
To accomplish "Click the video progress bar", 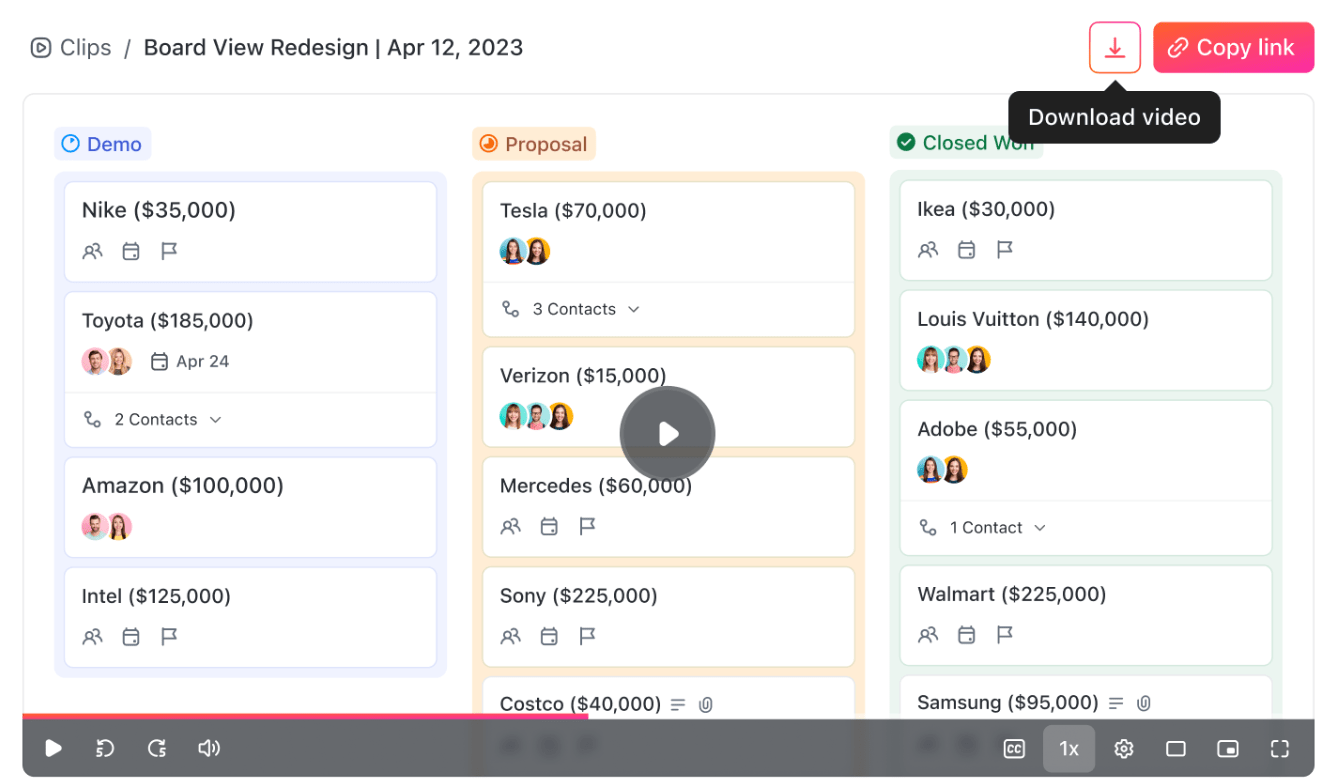I will point(668,716).
